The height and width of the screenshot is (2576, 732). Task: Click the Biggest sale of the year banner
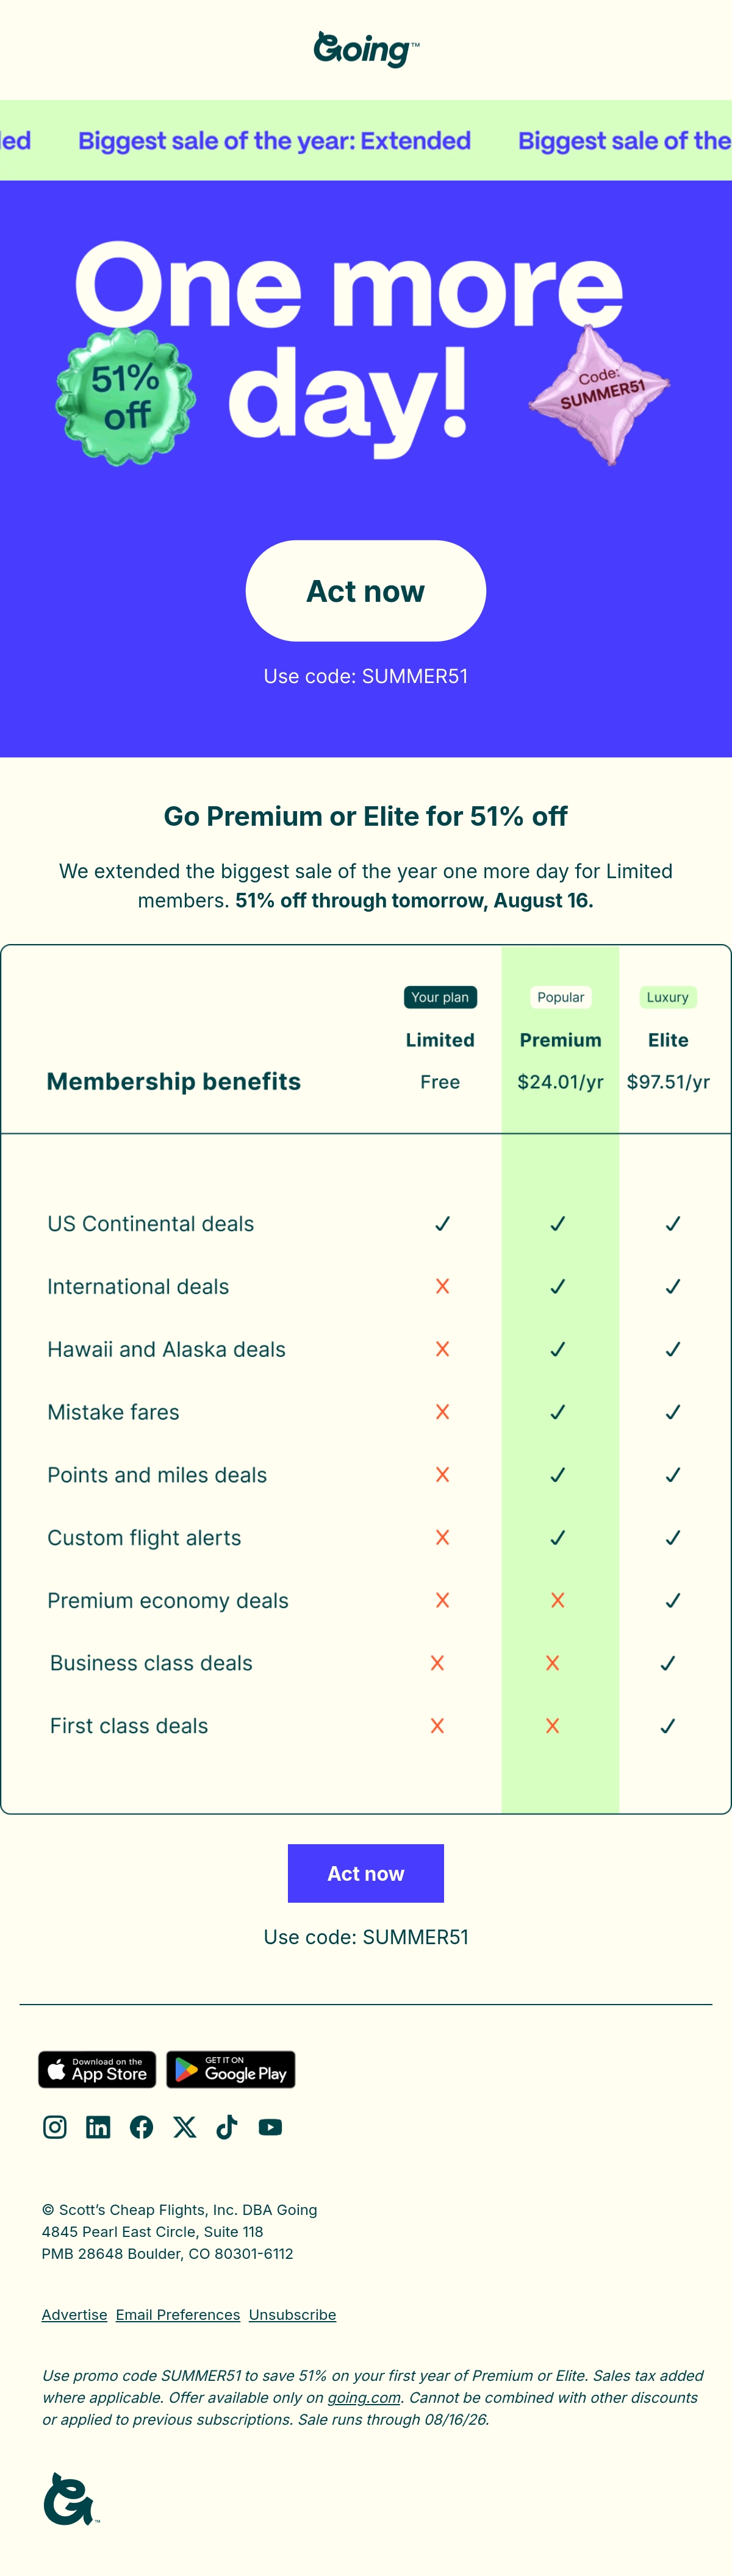click(x=366, y=140)
